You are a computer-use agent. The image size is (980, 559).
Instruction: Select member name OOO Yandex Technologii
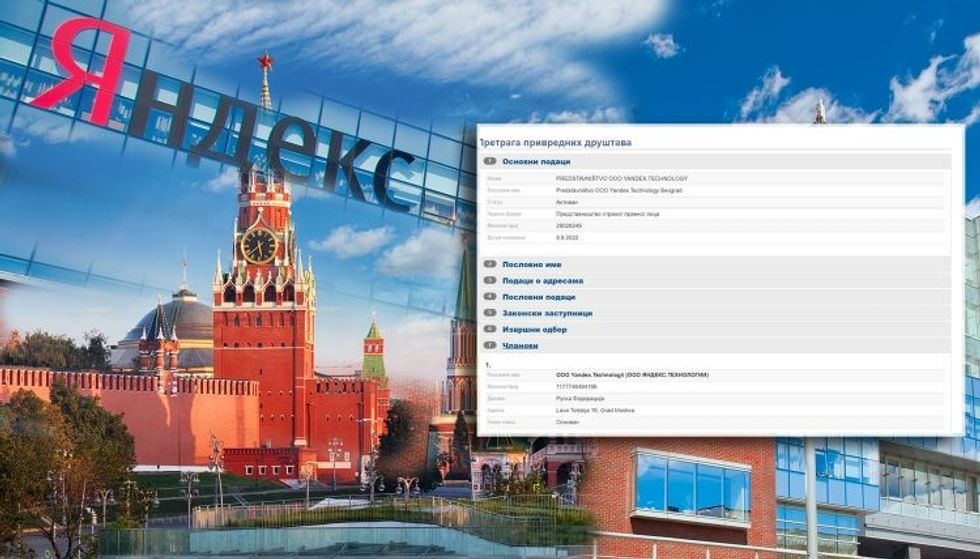coord(632,375)
